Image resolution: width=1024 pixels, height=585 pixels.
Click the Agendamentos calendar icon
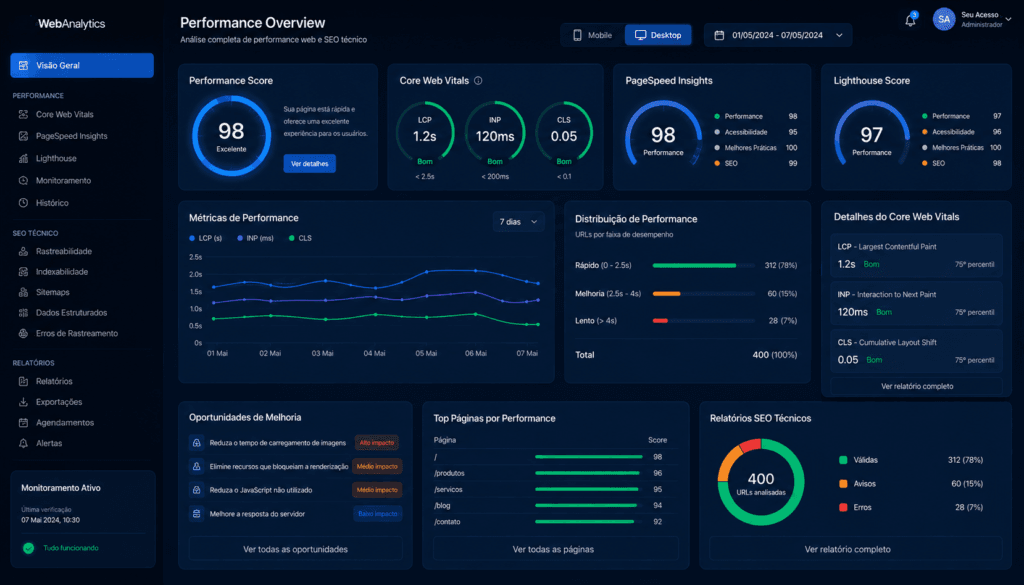pyautogui.click(x=24, y=422)
